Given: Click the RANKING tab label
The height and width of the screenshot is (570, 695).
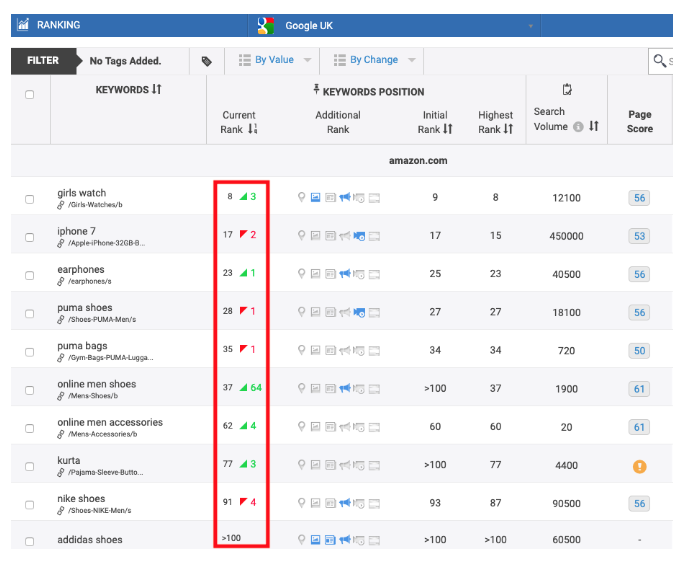Looking at the screenshot, I should click(x=59, y=25).
